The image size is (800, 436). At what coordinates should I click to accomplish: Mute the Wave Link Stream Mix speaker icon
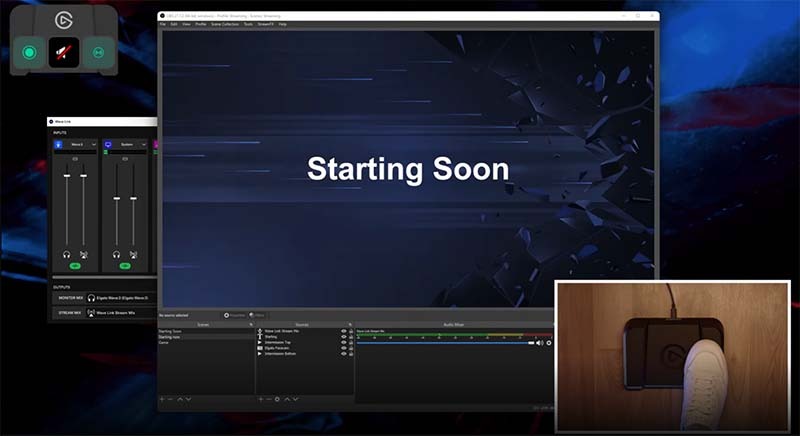point(540,343)
